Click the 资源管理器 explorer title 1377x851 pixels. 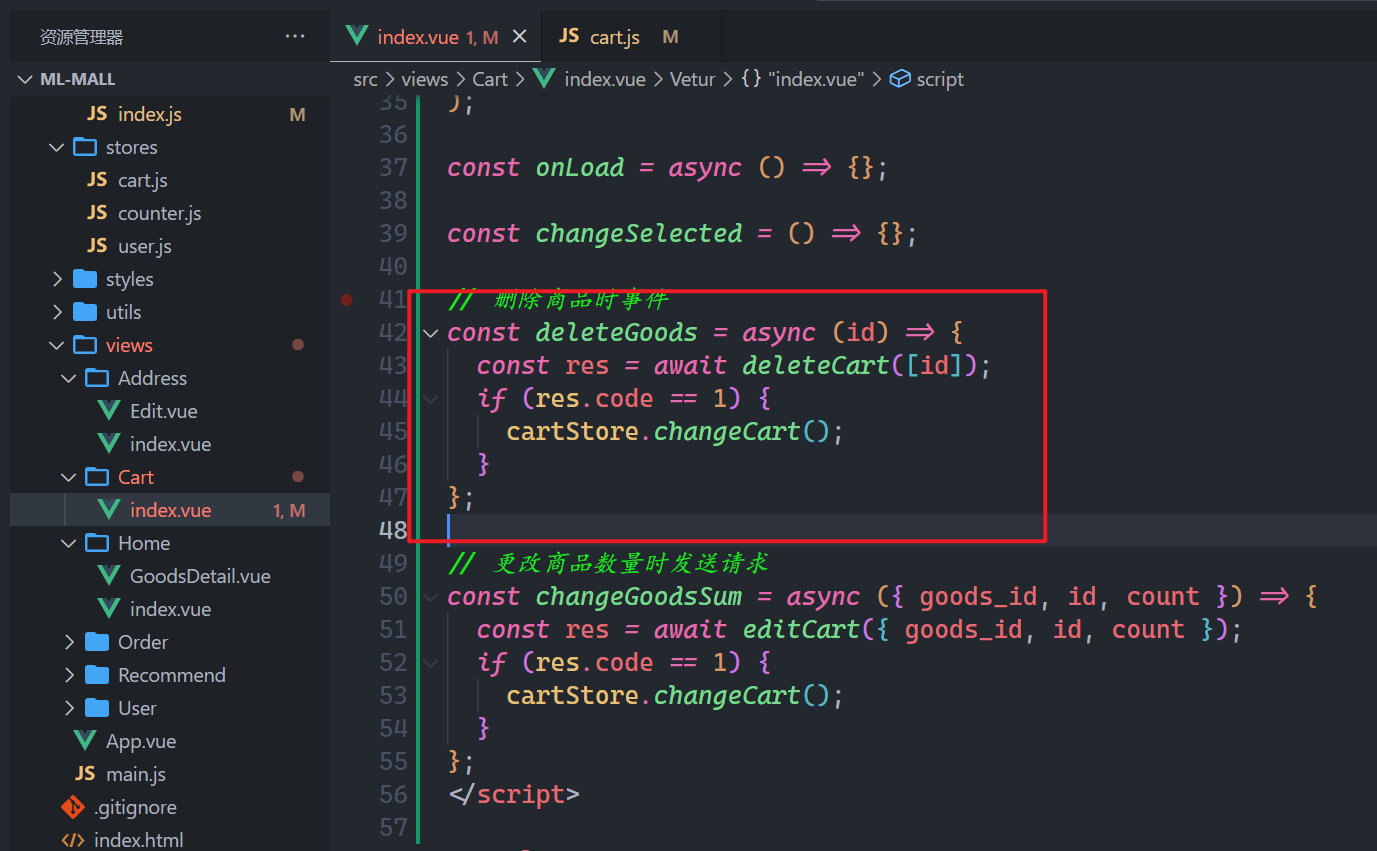81,37
